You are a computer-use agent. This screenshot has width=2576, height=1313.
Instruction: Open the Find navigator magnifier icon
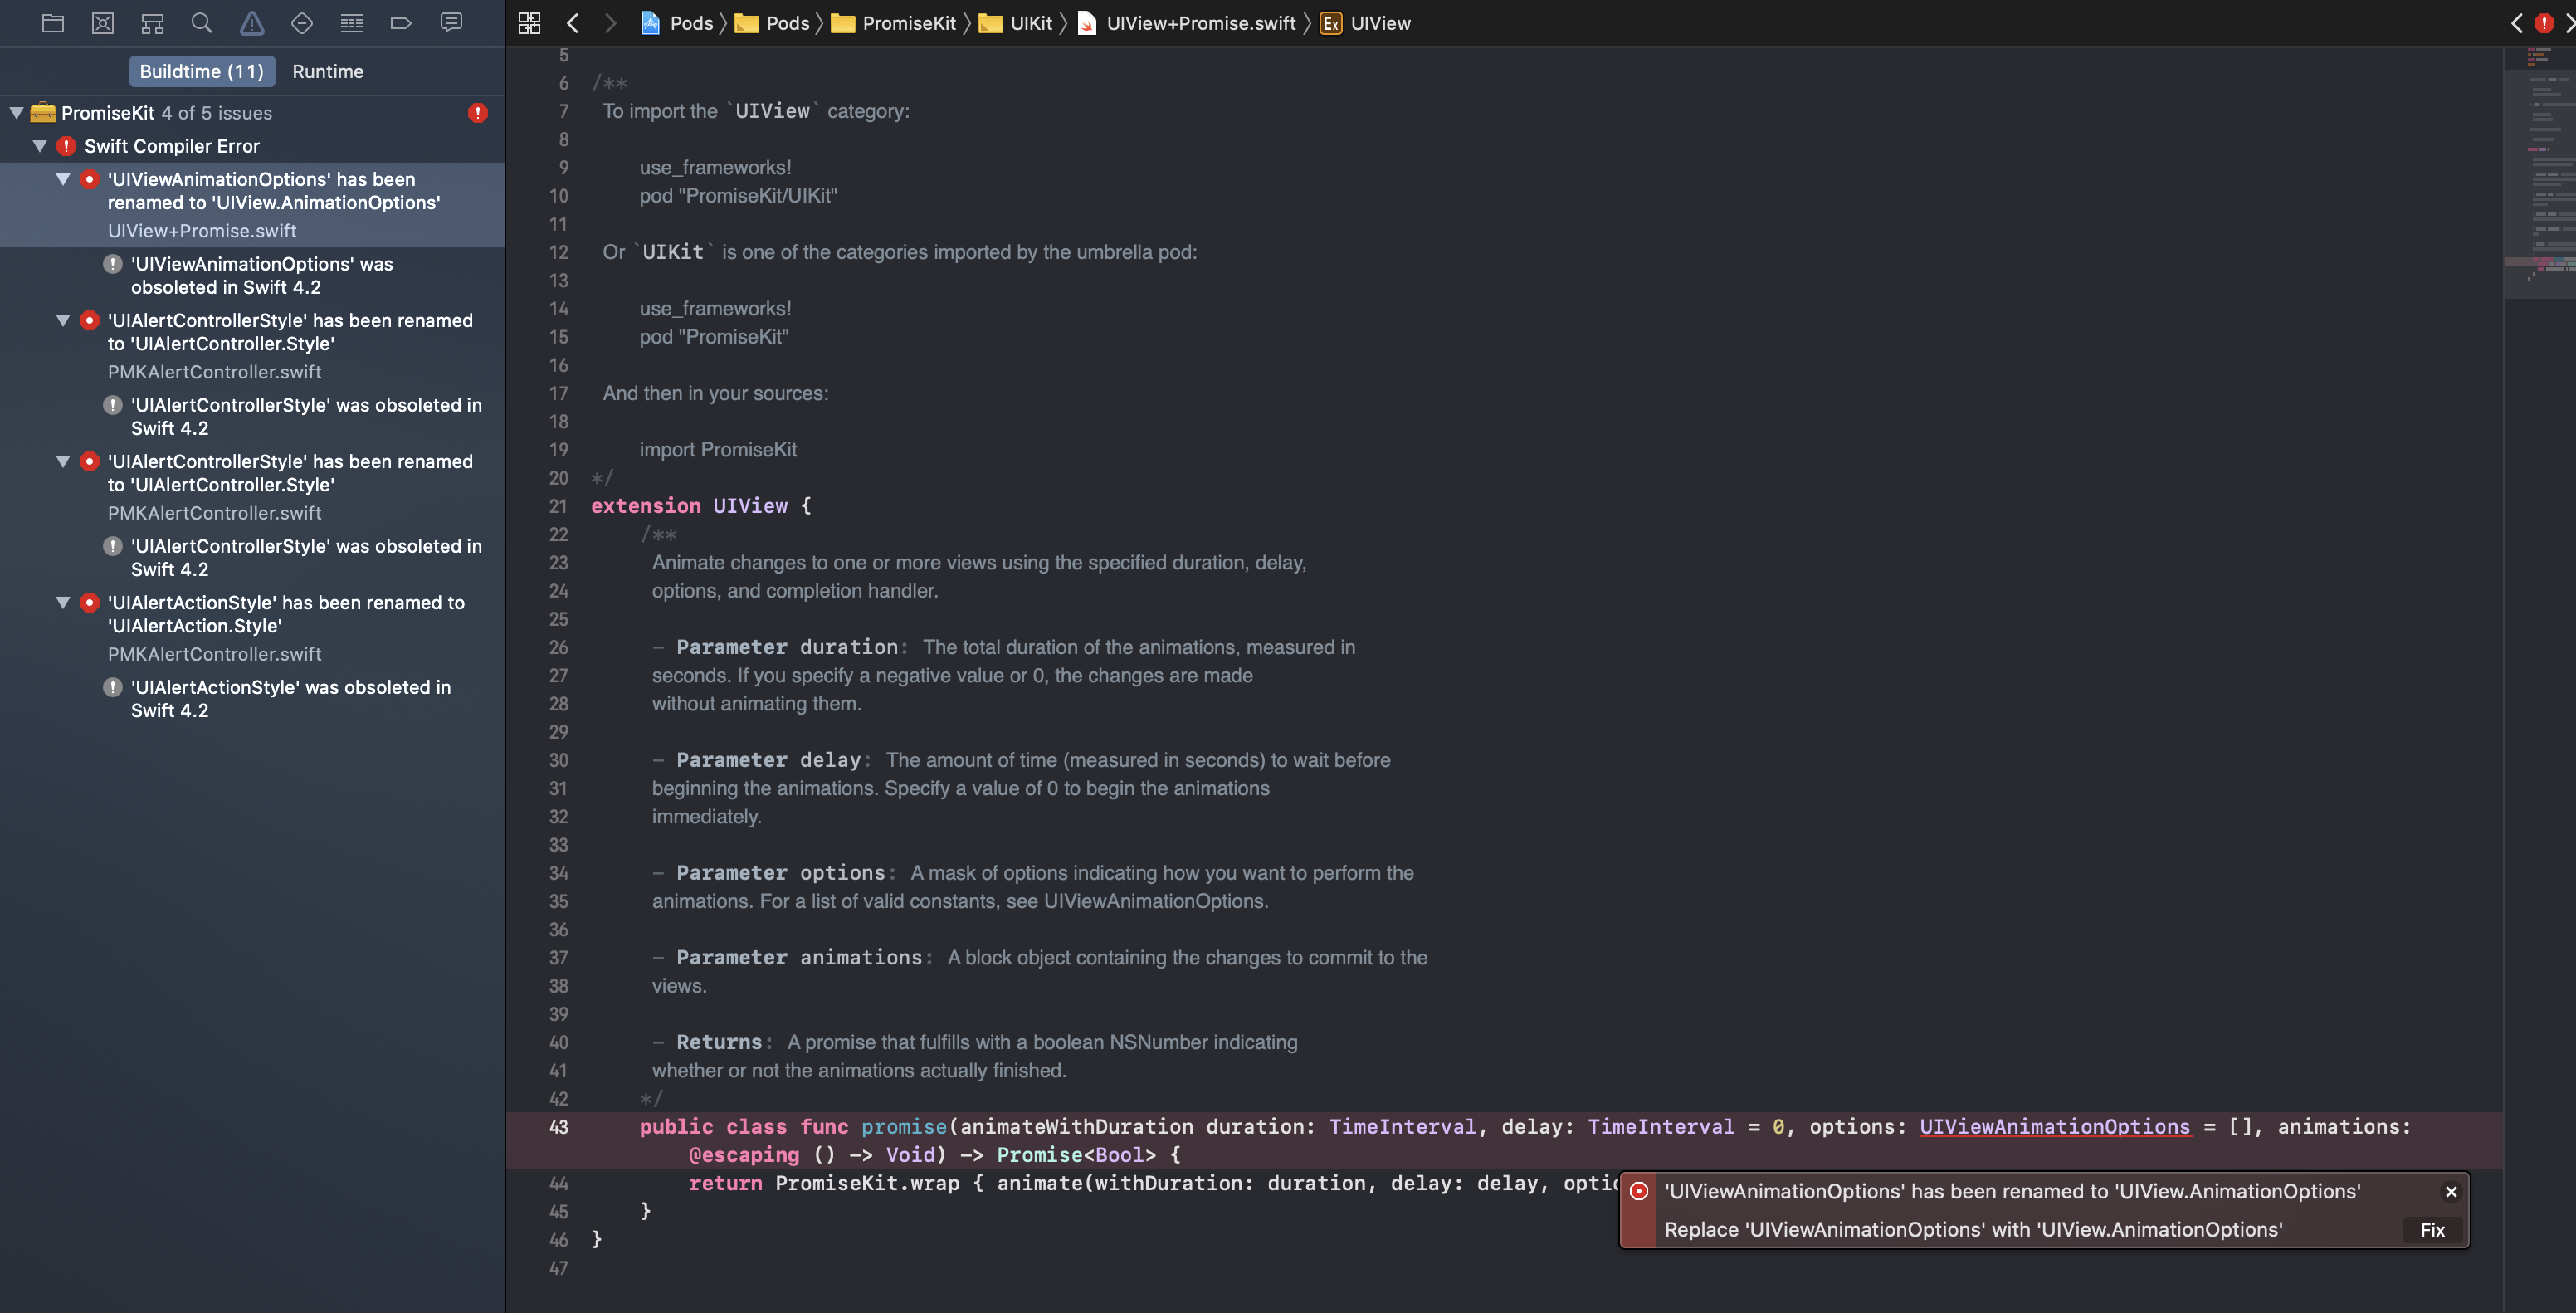[x=202, y=23]
